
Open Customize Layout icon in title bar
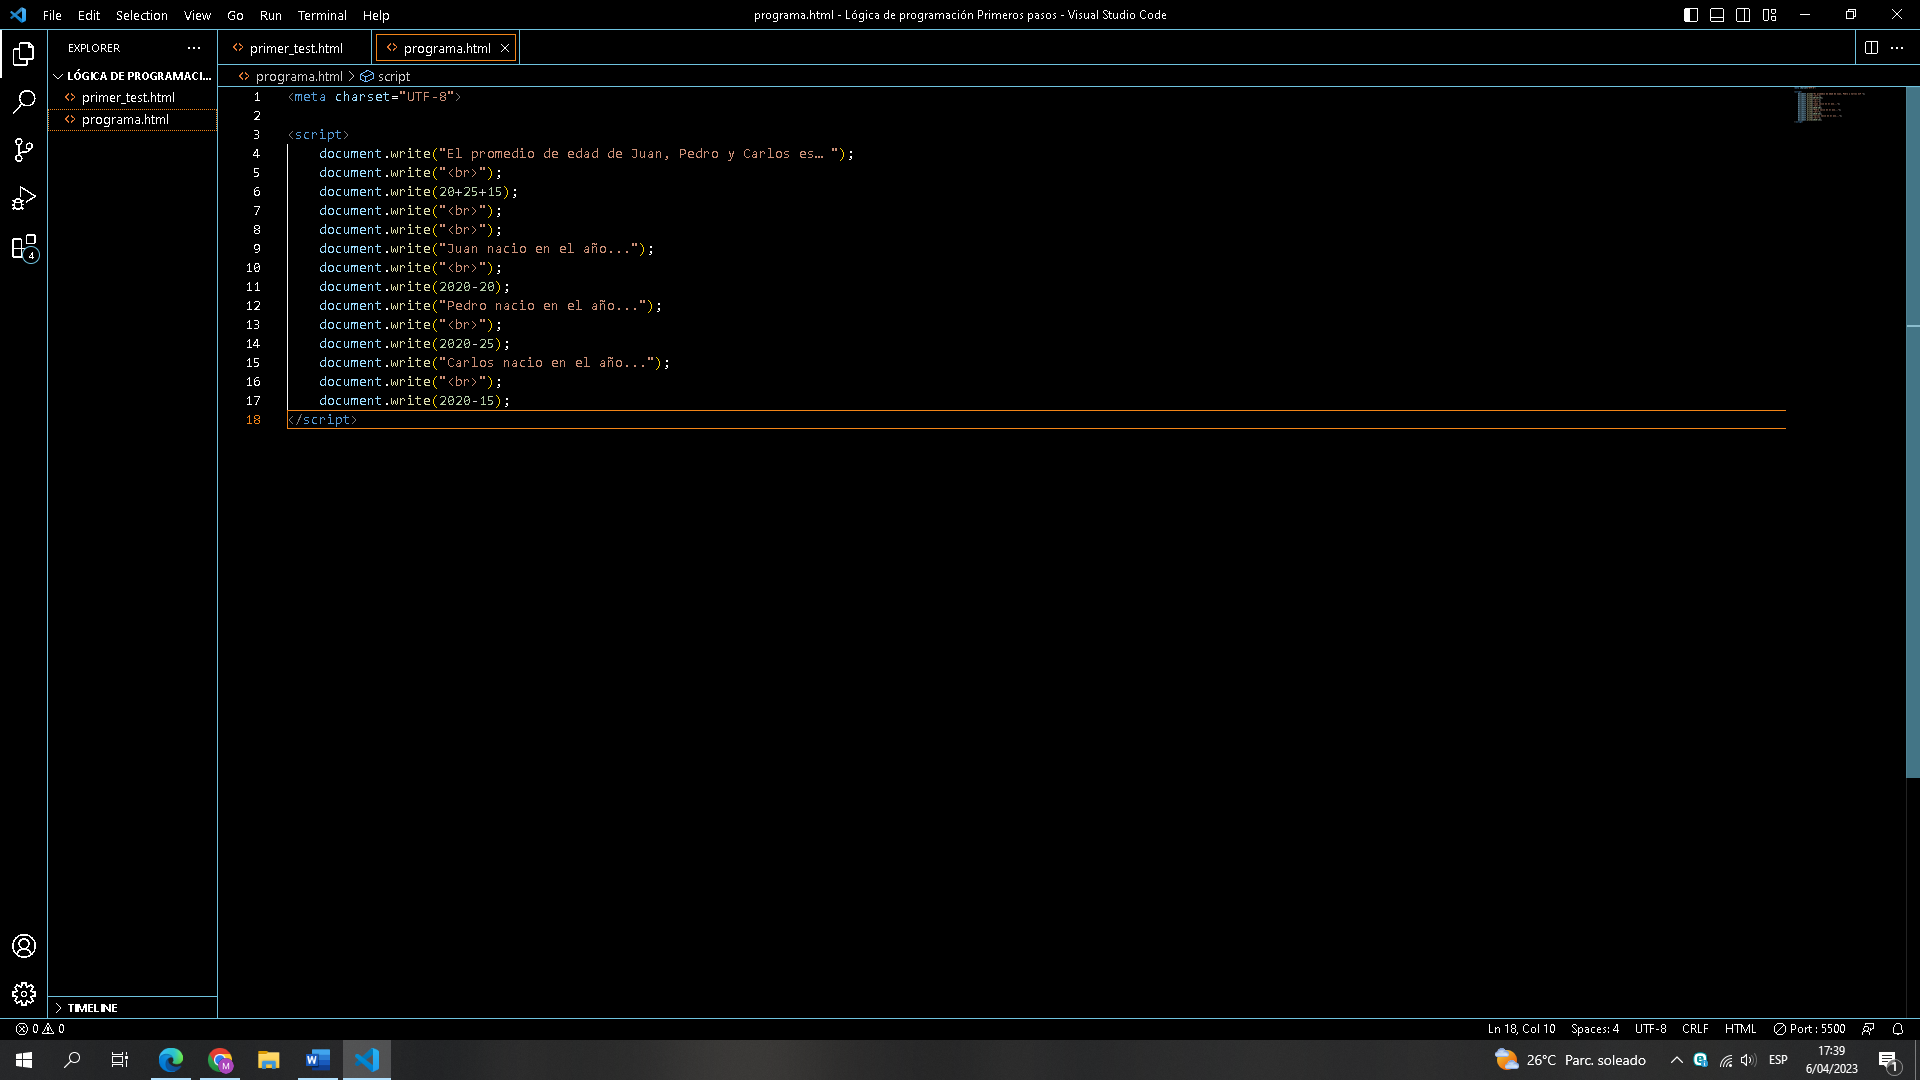click(1770, 15)
